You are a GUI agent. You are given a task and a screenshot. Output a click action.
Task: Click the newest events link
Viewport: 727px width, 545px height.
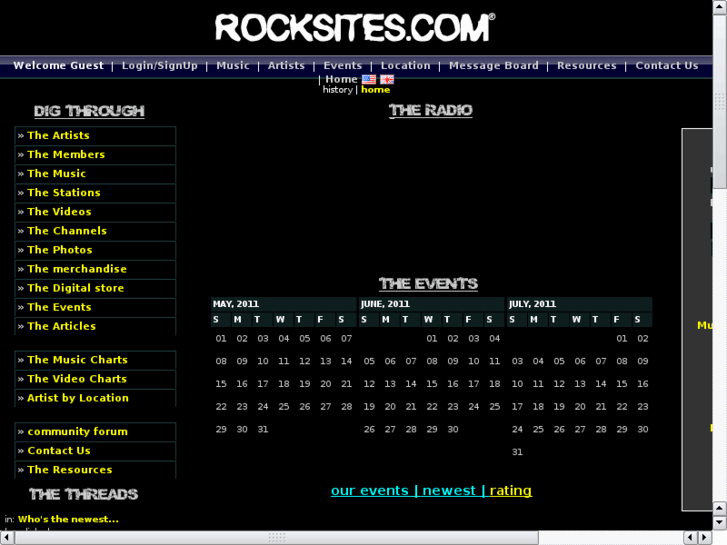[x=449, y=490]
